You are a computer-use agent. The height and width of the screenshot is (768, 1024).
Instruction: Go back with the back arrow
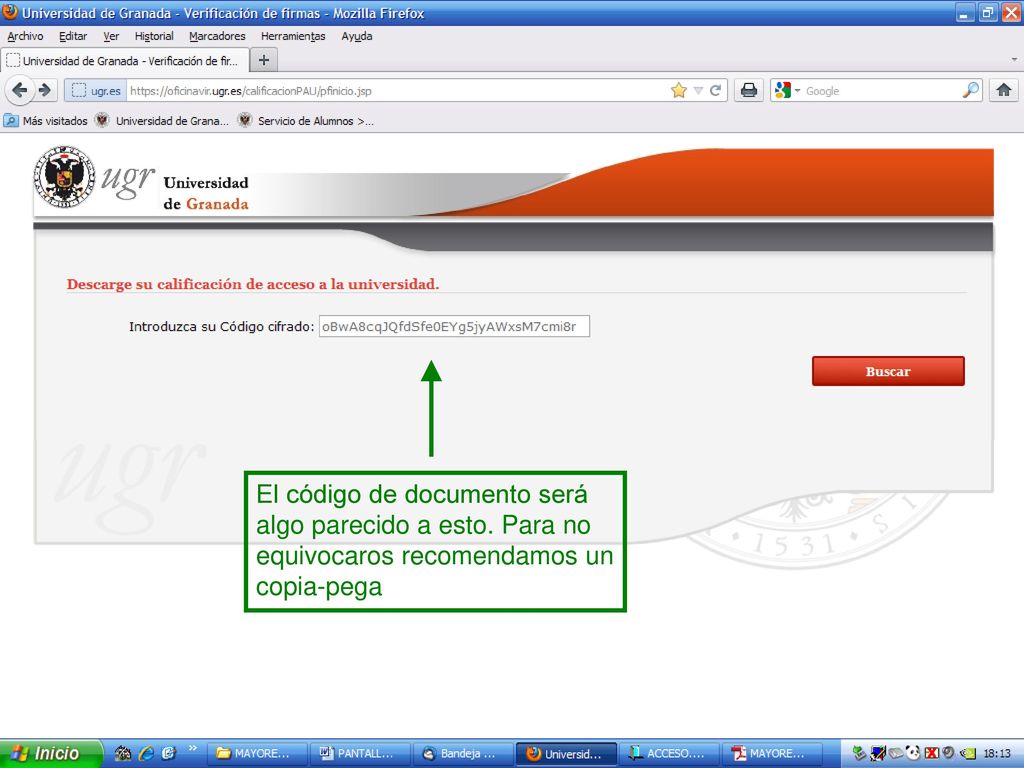click(x=20, y=90)
